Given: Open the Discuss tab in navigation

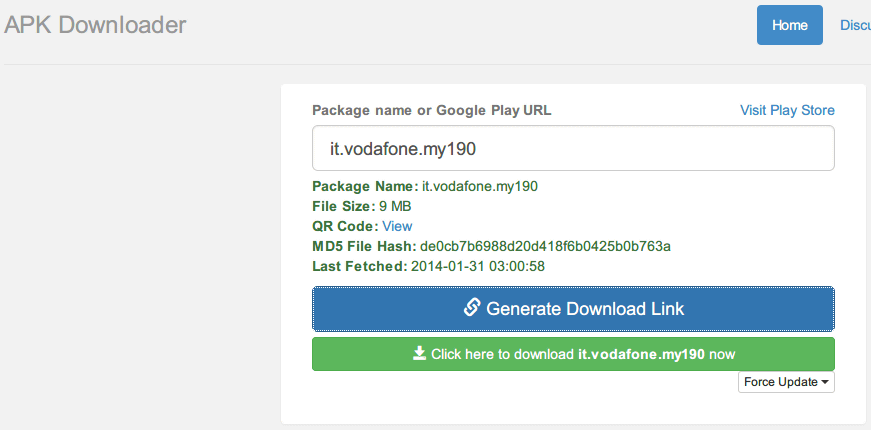Looking at the screenshot, I should 855,25.
